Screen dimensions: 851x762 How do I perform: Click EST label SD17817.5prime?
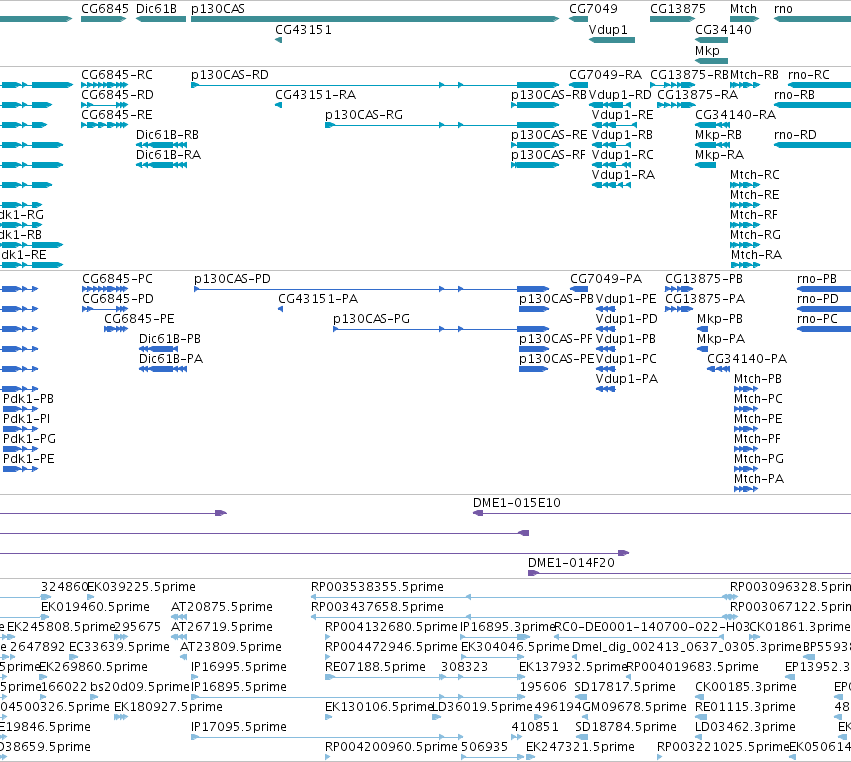(625, 687)
